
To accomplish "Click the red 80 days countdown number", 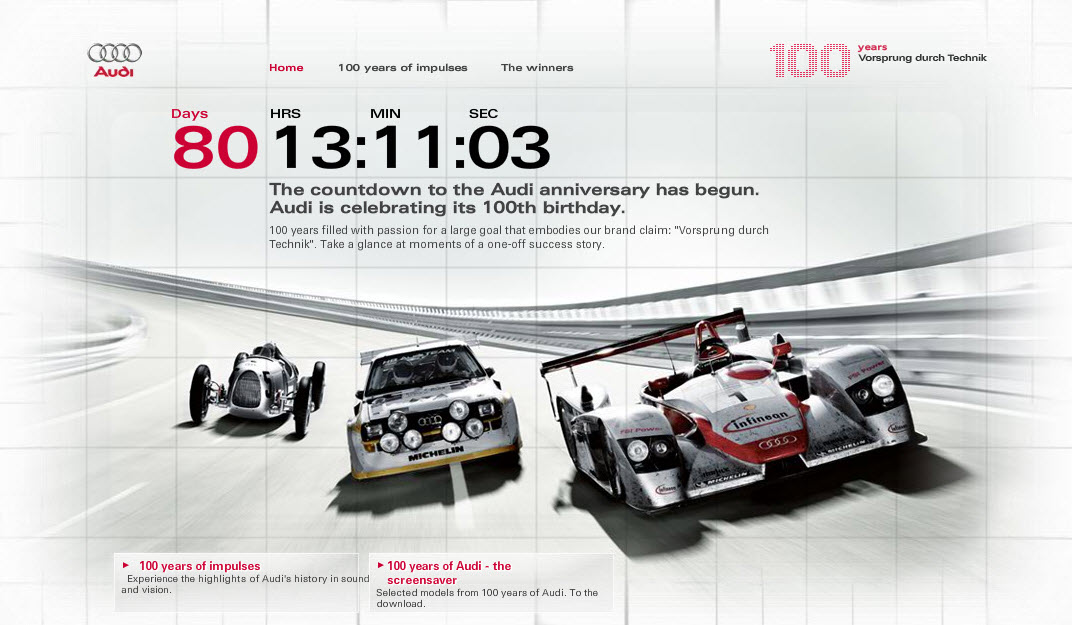I will [x=215, y=147].
